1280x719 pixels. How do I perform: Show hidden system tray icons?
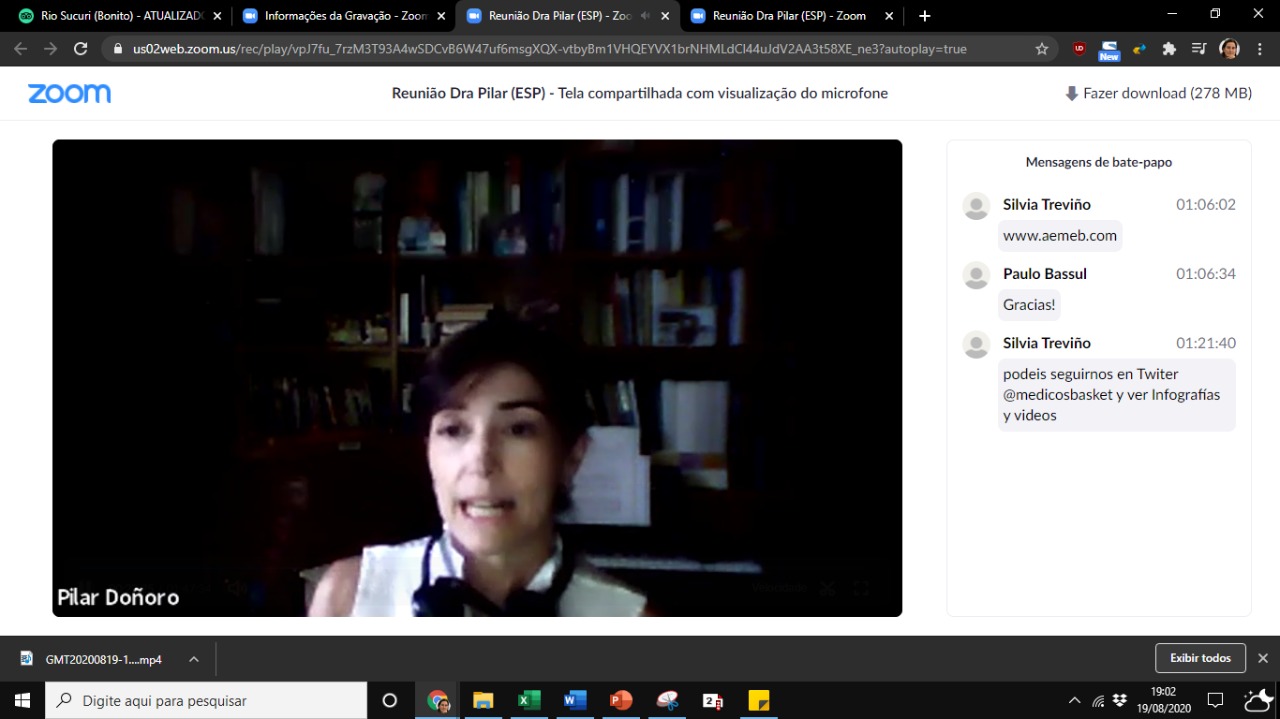(1074, 700)
